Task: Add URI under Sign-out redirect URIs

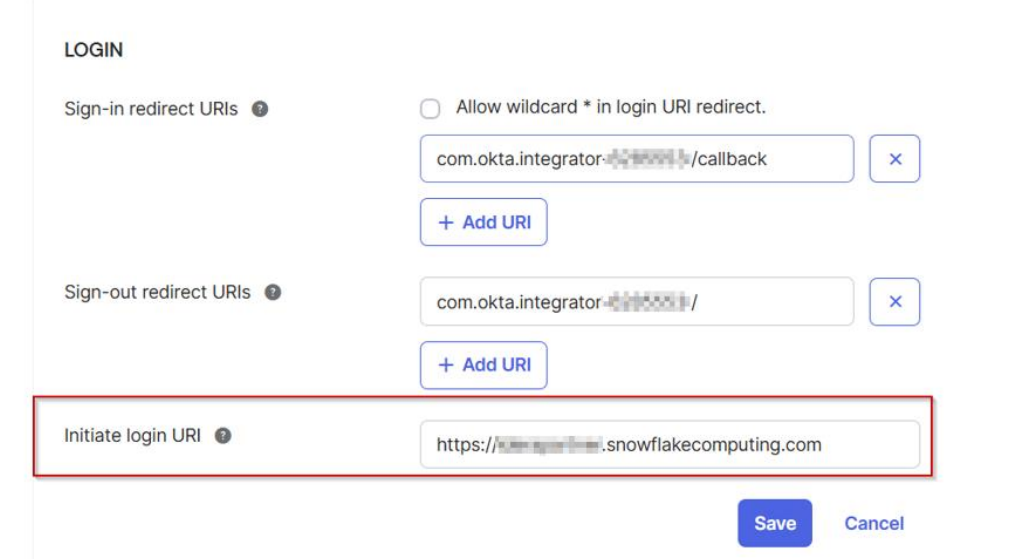Action: (x=484, y=365)
